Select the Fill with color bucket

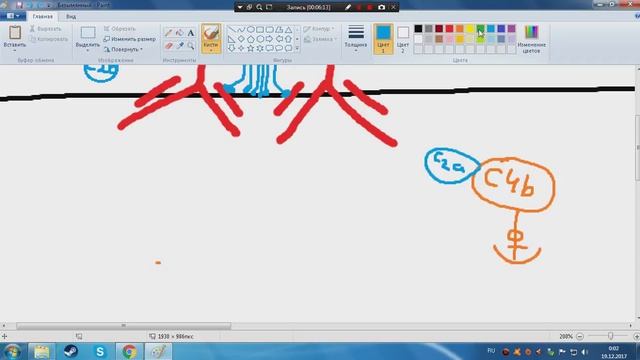pos(180,33)
